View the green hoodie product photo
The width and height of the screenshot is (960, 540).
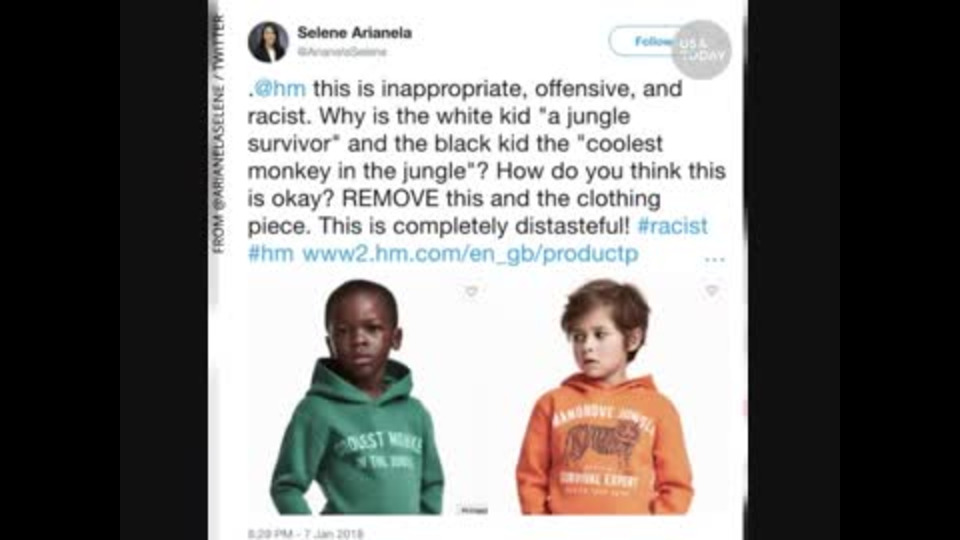(x=367, y=397)
